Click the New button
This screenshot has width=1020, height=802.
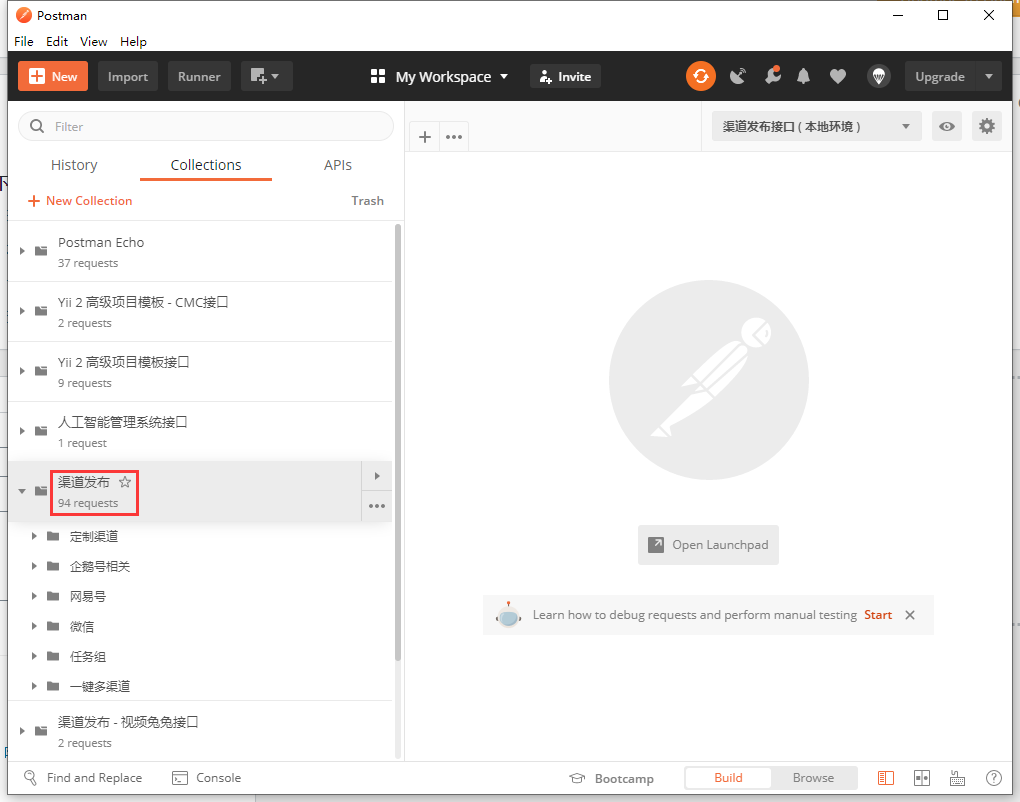click(x=53, y=77)
